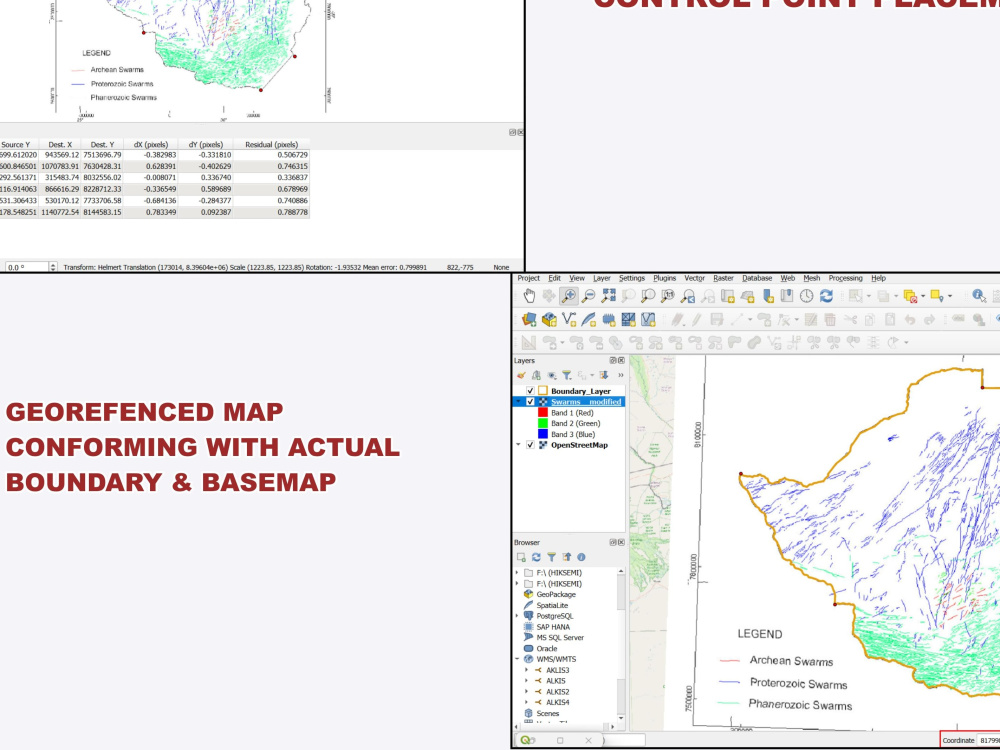Click Filter Legend funnel in Layers panel

point(566,376)
